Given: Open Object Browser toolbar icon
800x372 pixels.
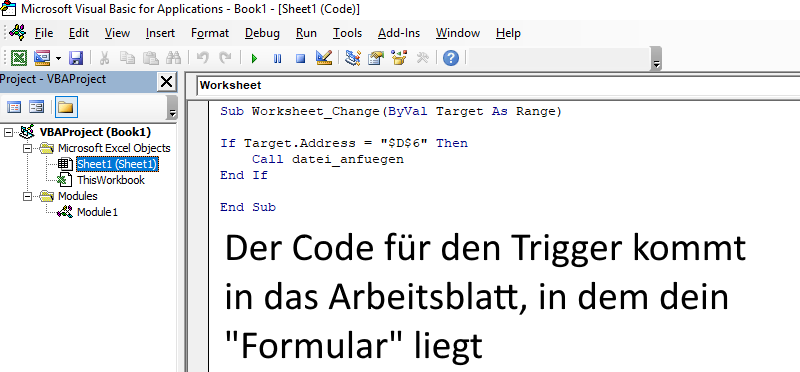Looking at the screenshot, I should [x=399, y=58].
